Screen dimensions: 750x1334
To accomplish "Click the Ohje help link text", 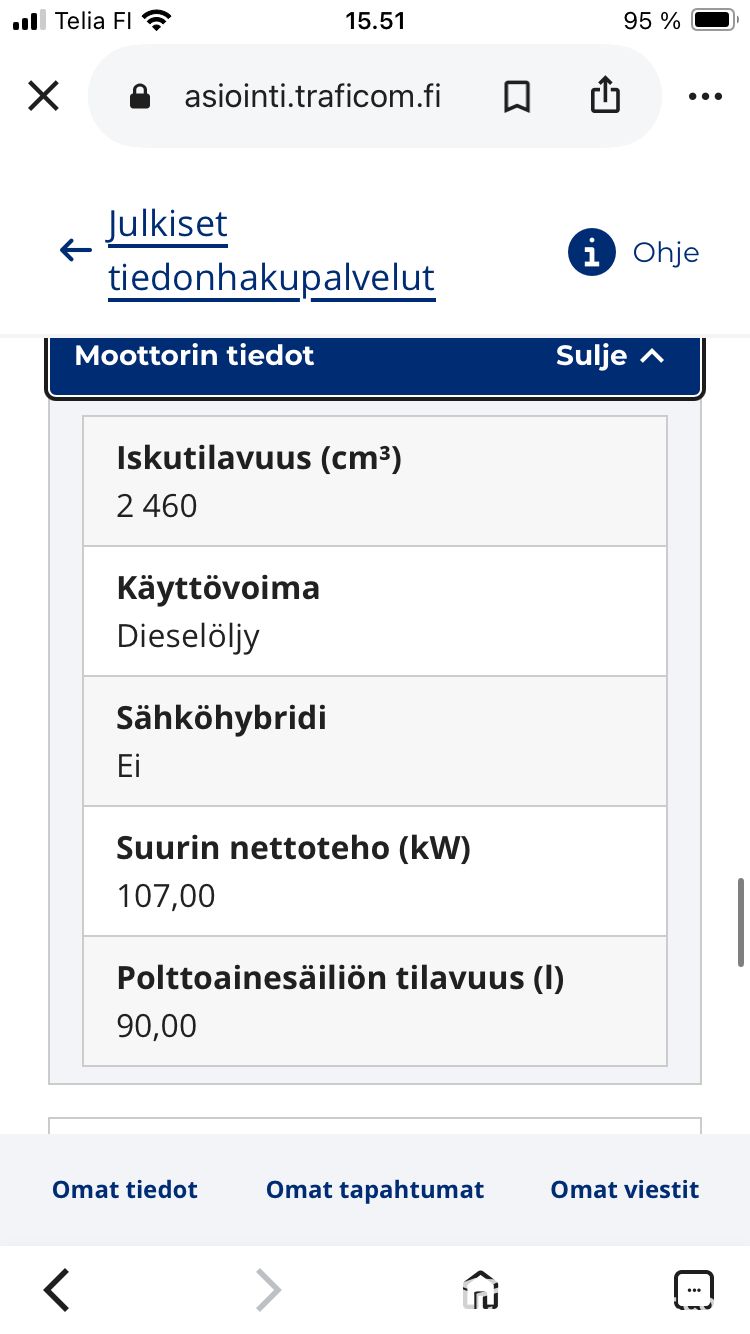I will [x=666, y=252].
